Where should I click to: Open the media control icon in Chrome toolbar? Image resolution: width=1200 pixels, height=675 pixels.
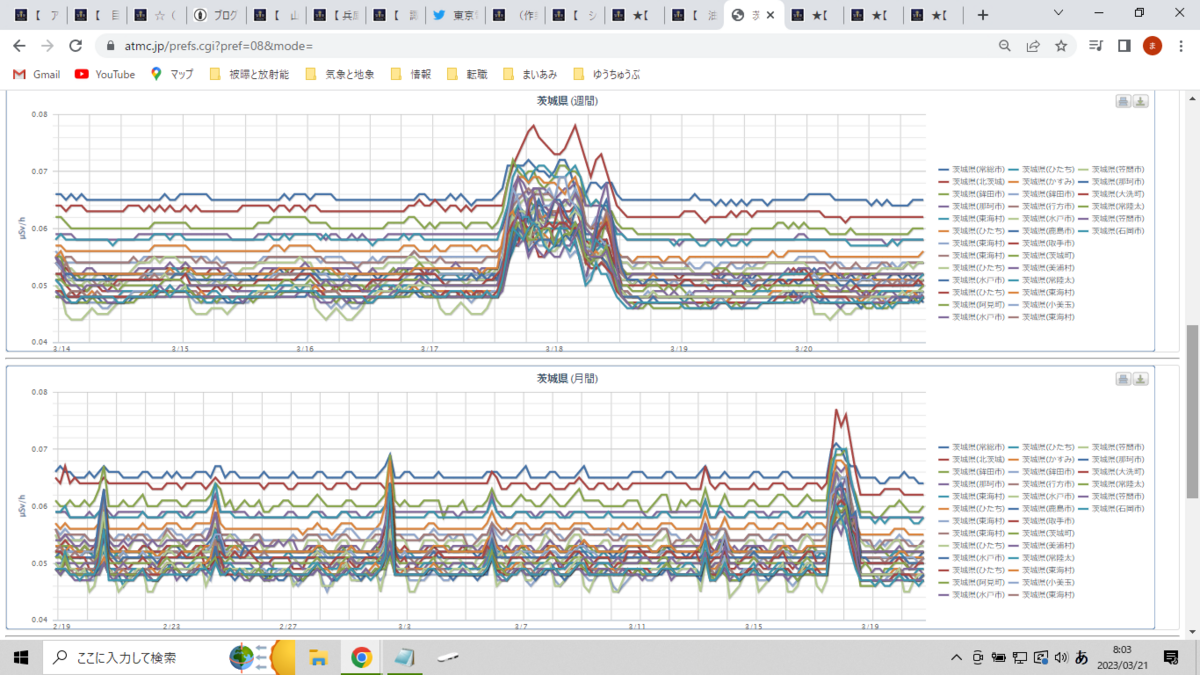pos(1096,46)
